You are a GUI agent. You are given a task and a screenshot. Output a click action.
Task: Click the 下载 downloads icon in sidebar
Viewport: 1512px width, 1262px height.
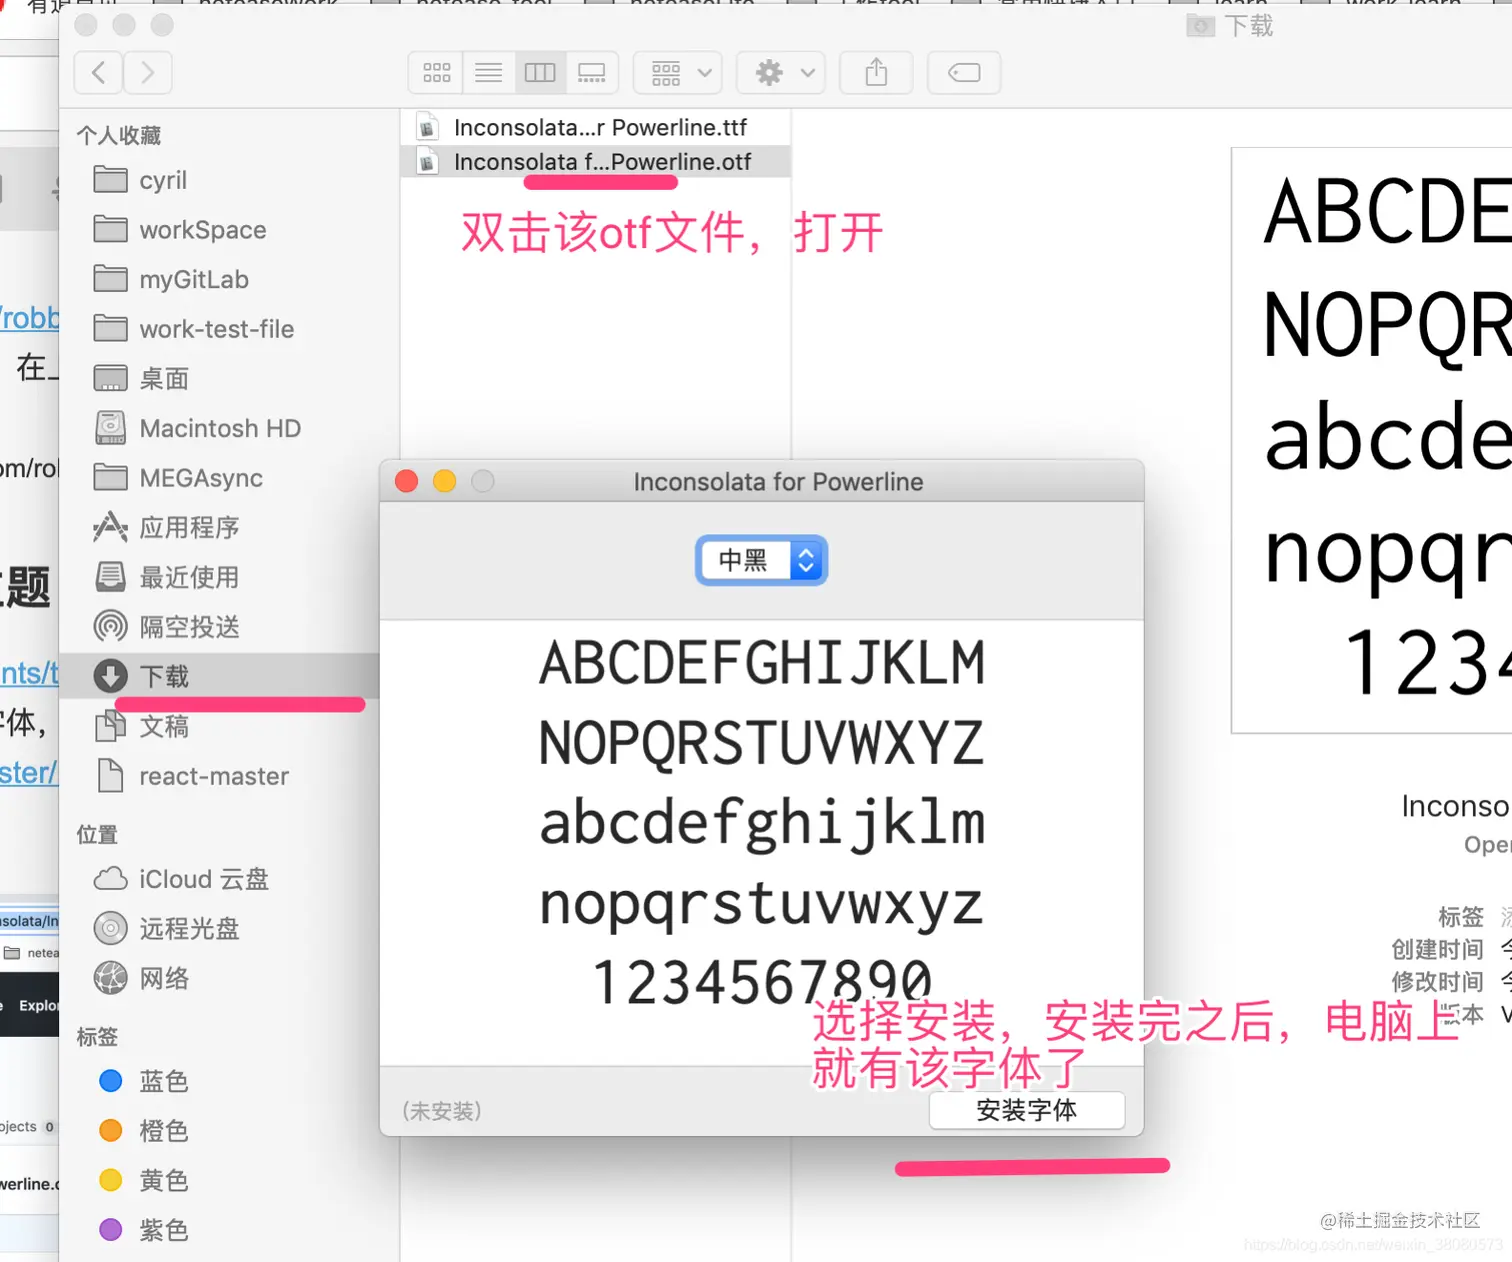click(x=110, y=676)
